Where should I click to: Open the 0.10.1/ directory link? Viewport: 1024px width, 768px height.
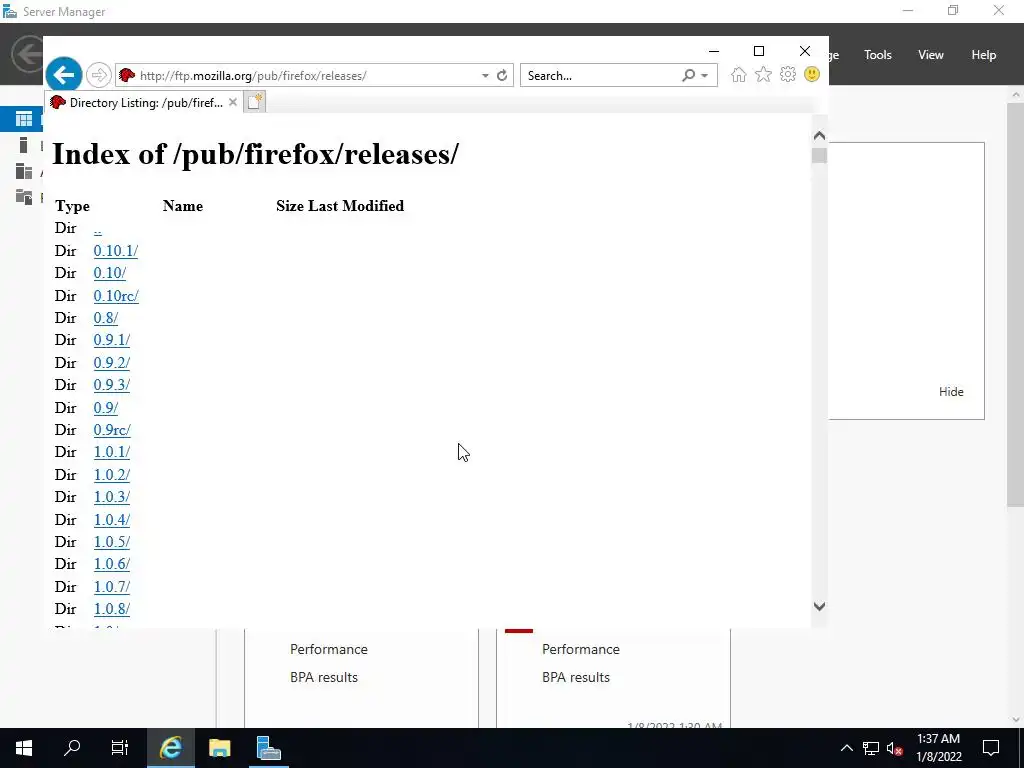(x=116, y=251)
